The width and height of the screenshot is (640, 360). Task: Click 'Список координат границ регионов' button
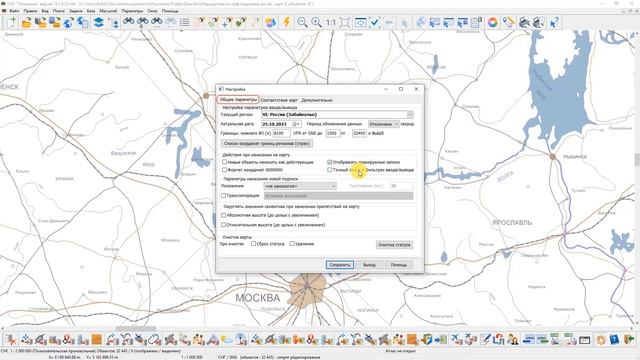267,144
